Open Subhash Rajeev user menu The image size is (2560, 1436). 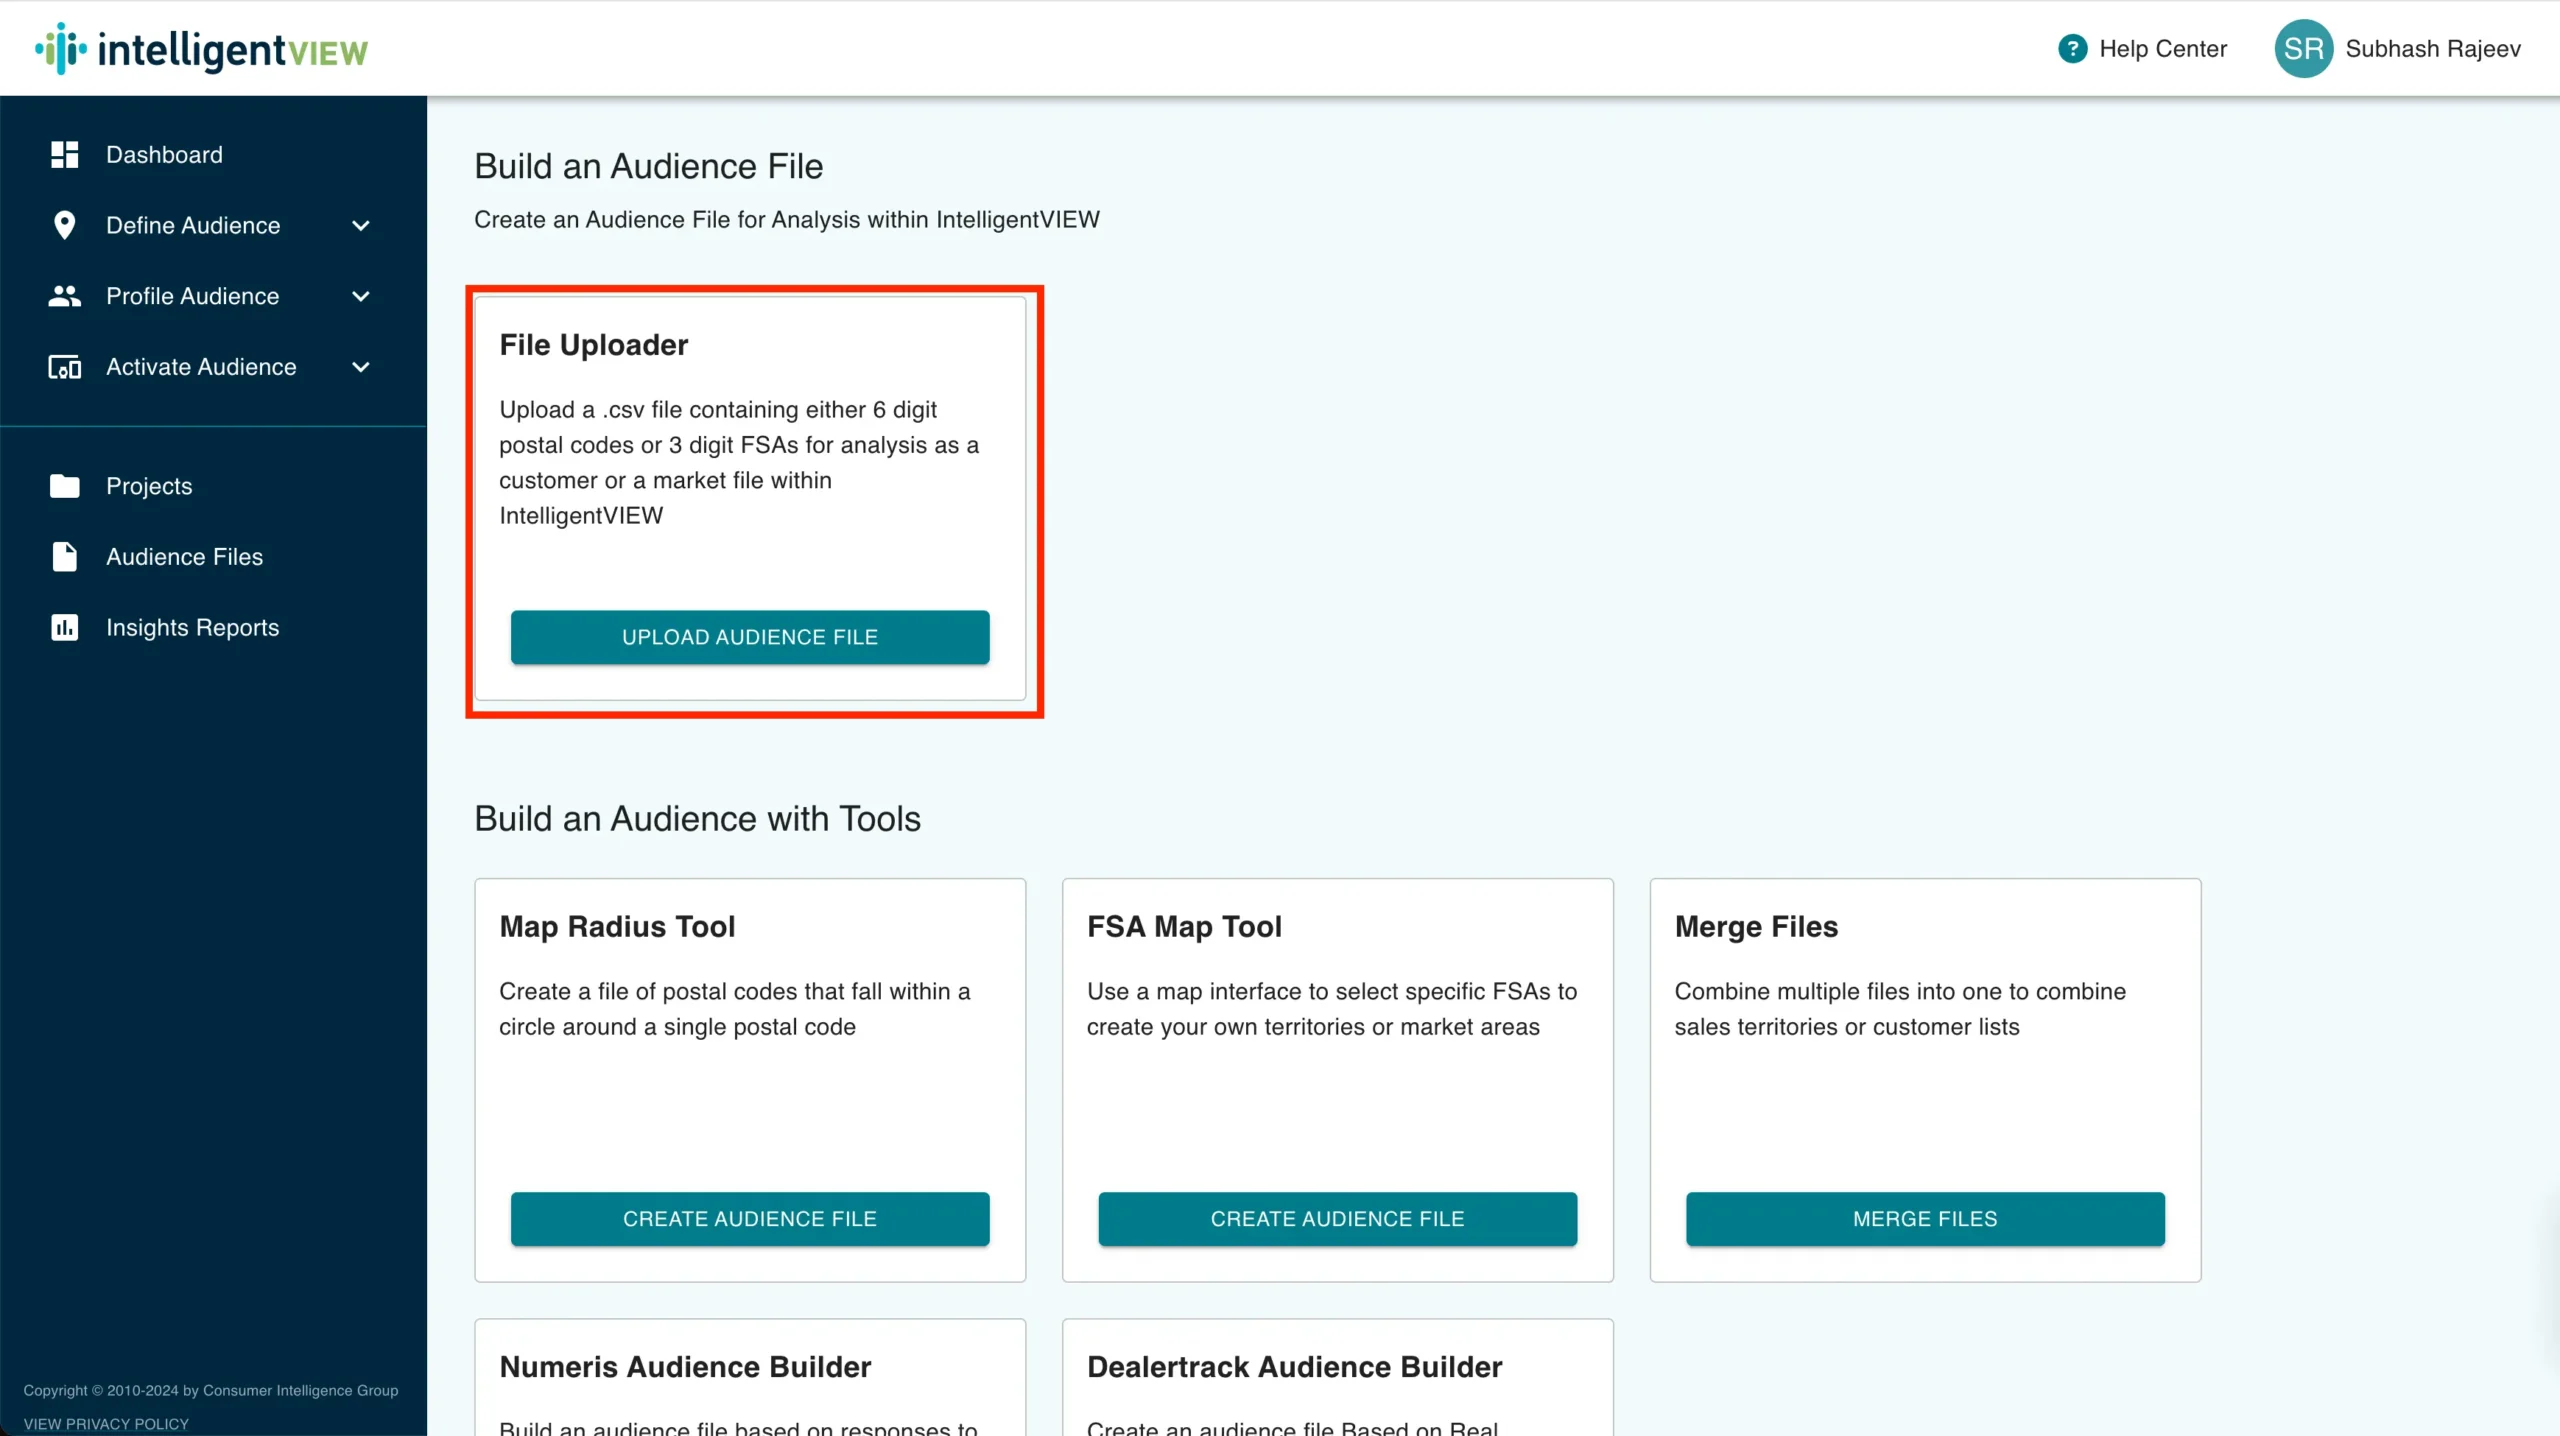[2398, 49]
